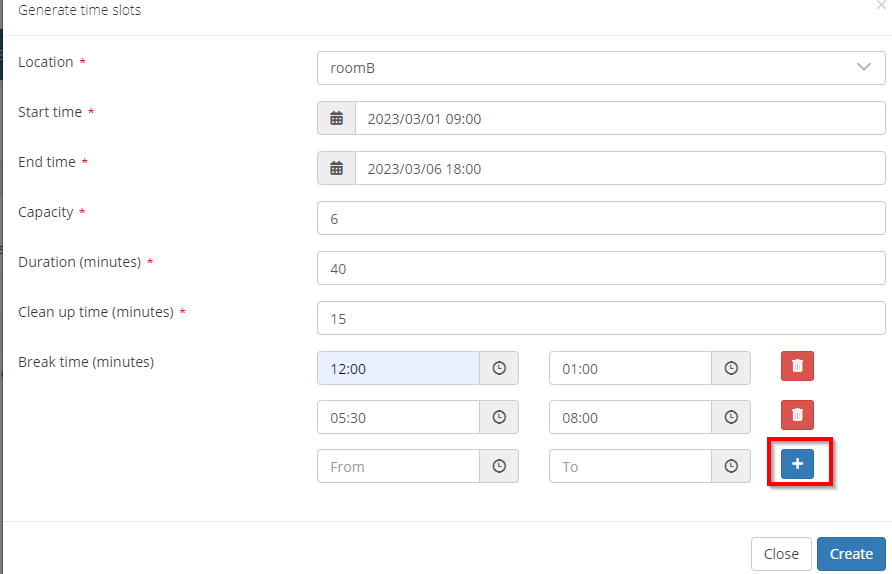Open clock picker for 08:00 break end
The image size is (892, 574).
click(x=731, y=417)
